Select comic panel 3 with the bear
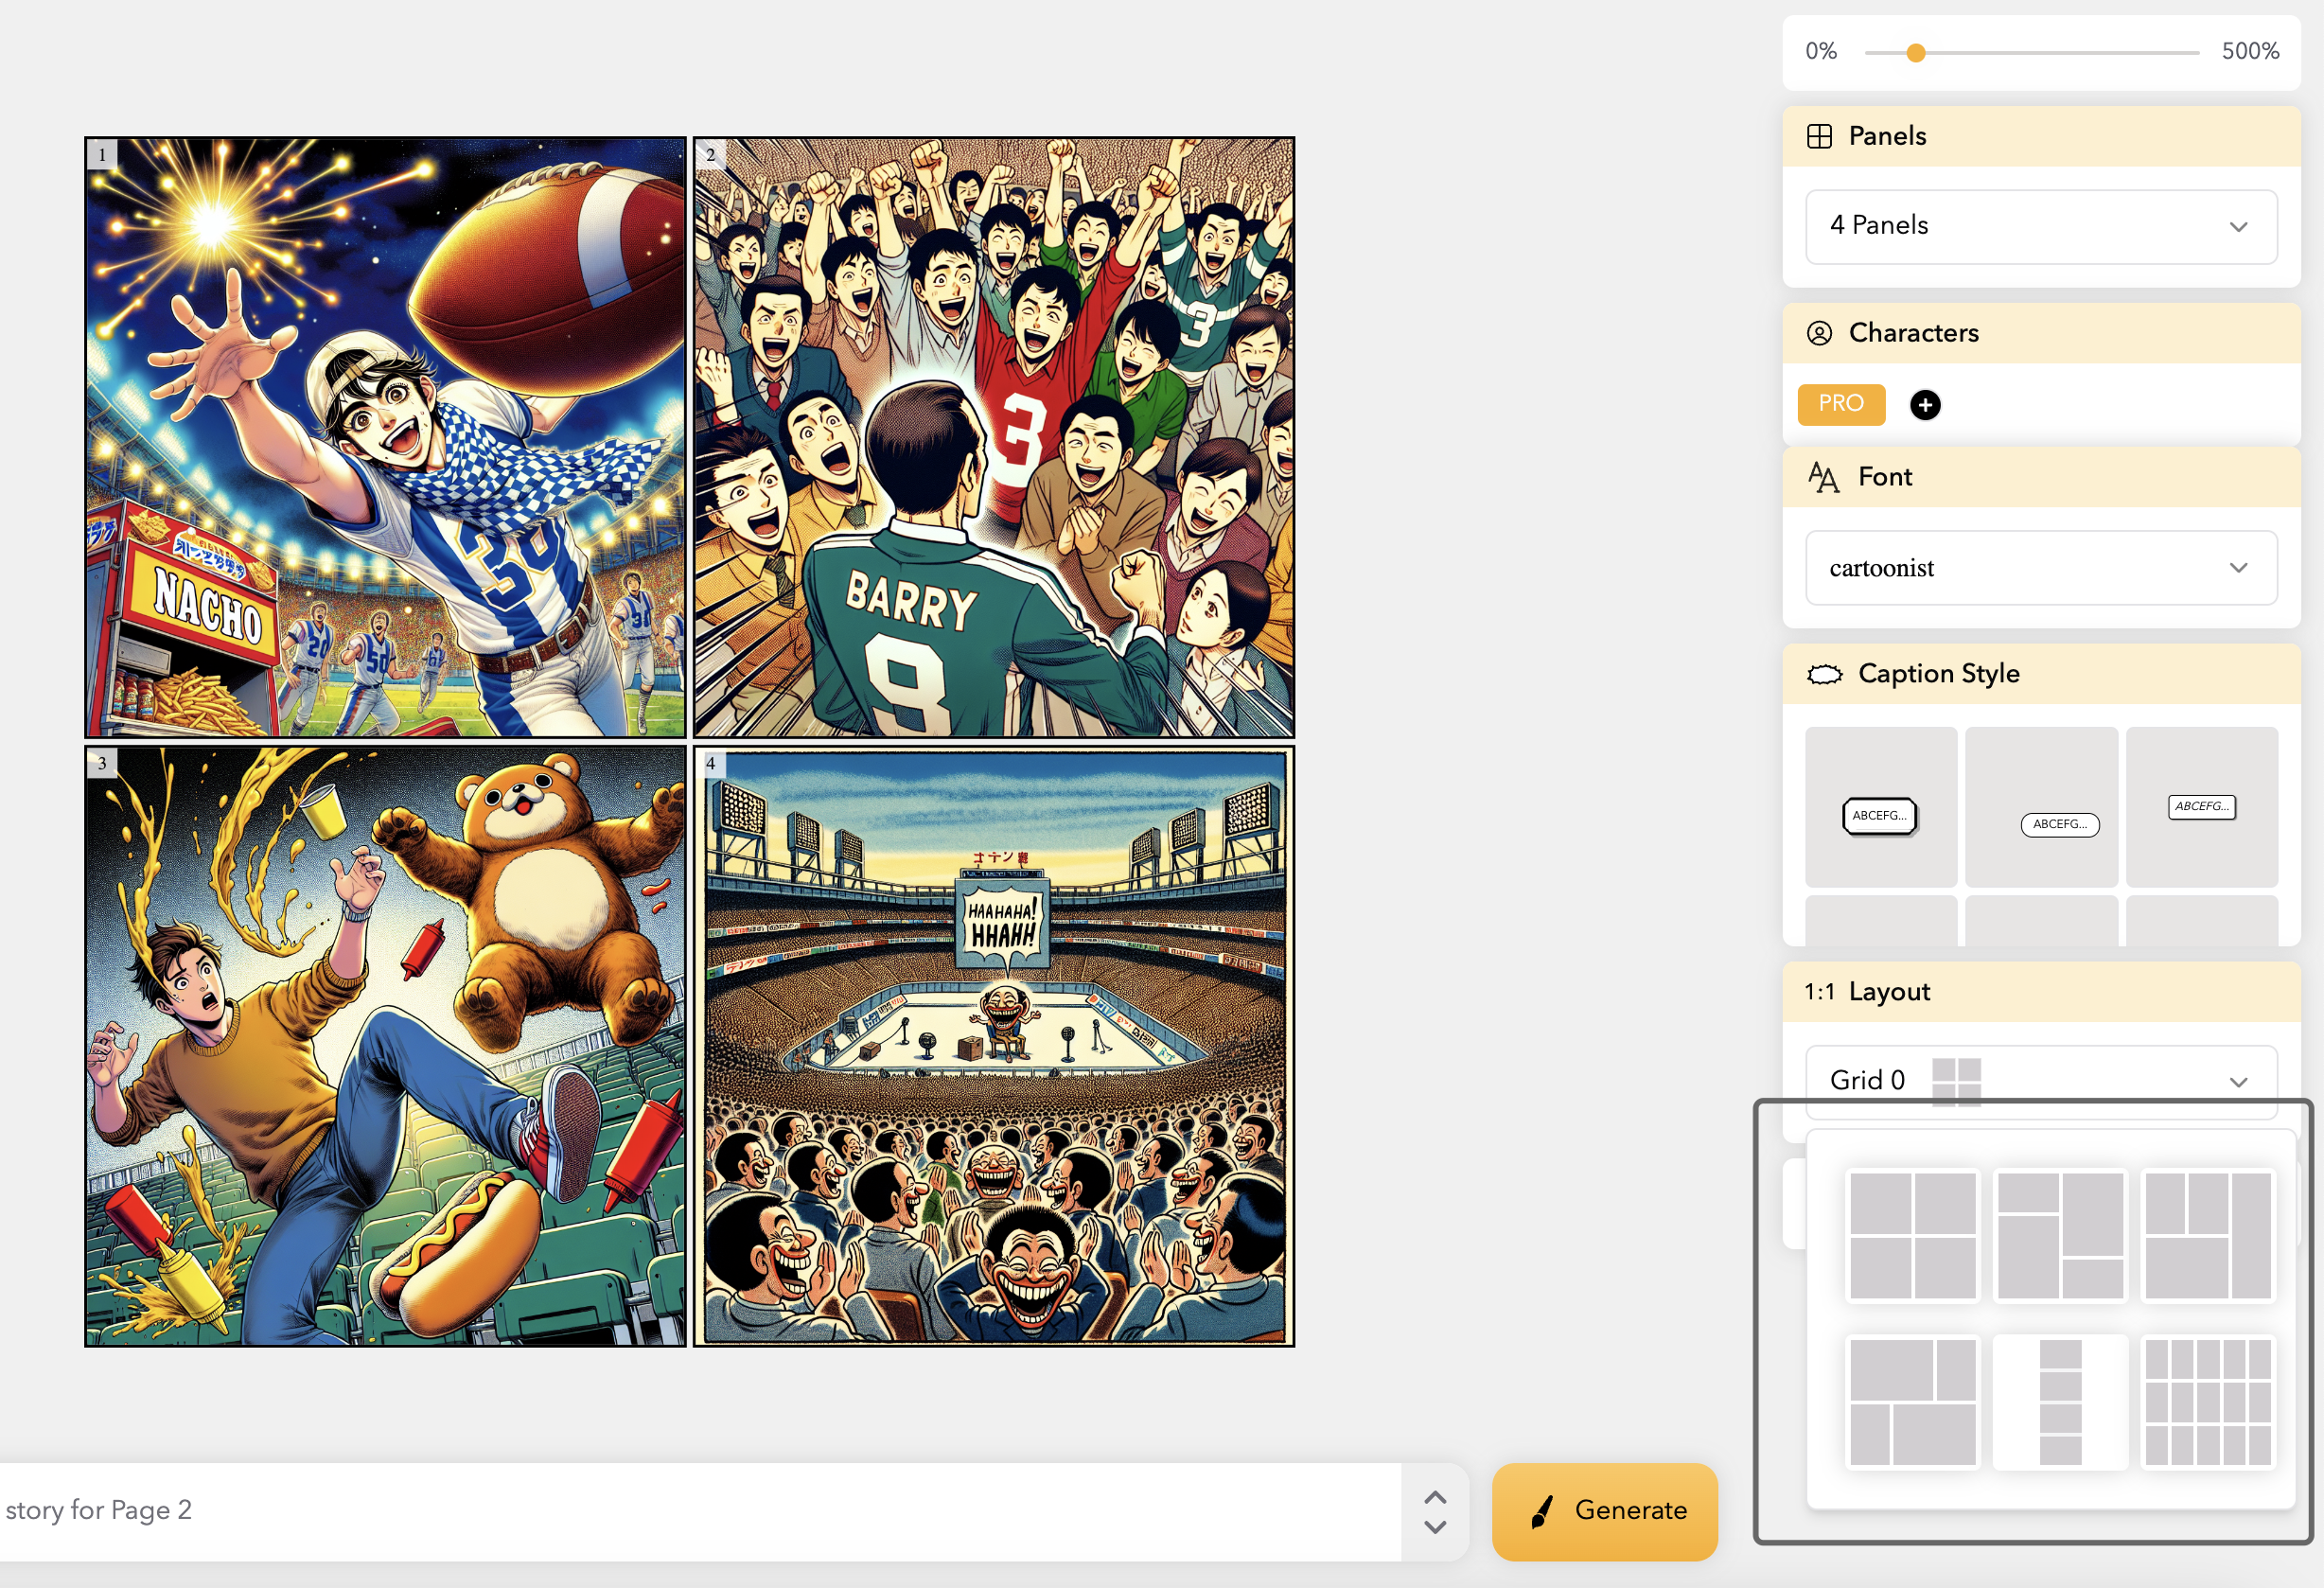This screenshot has width=2324, height=1588. [385, 1046]
